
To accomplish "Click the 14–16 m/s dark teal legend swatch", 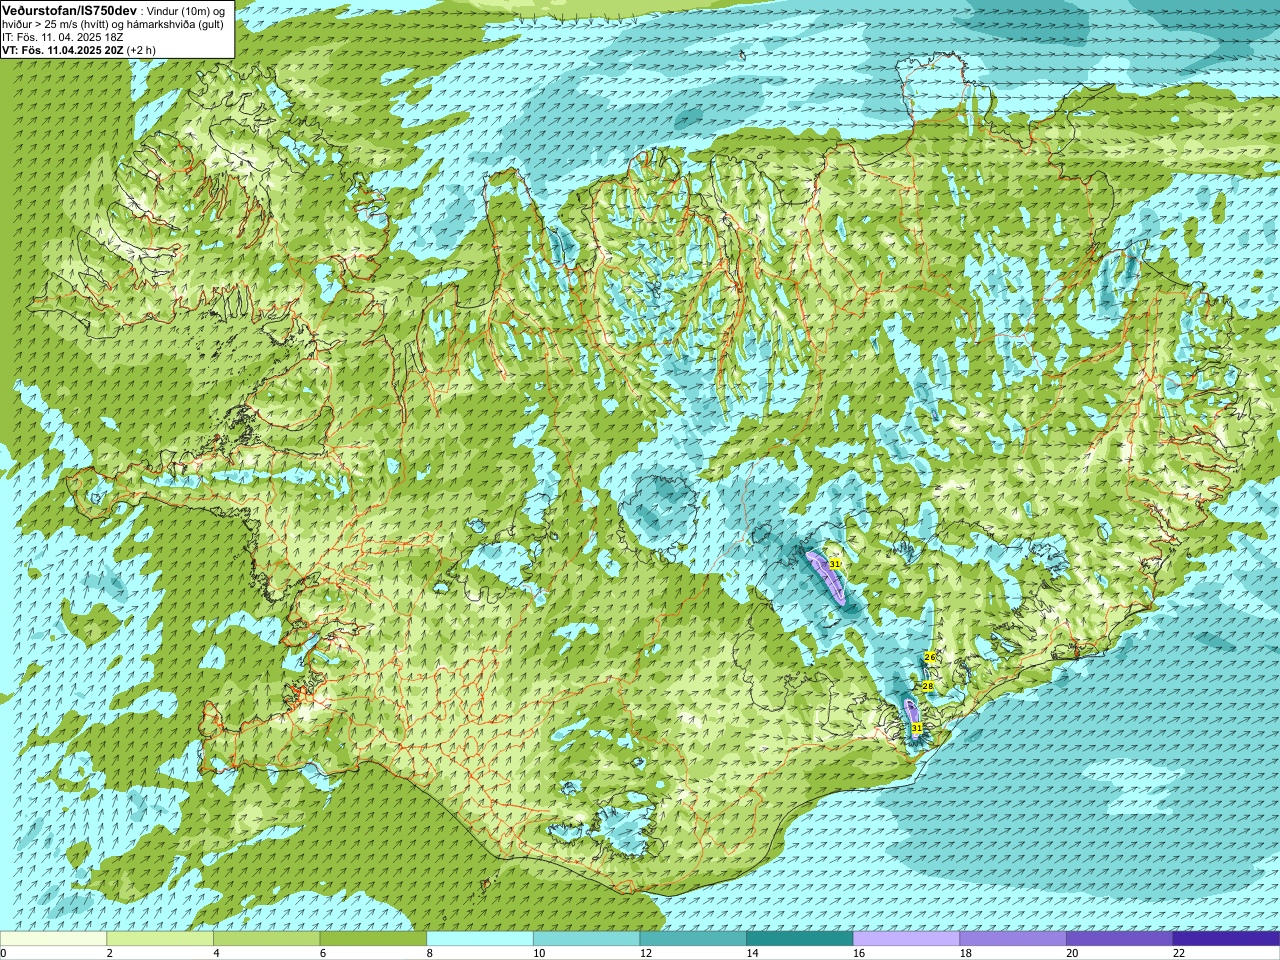I will click(x=800, y=939).
